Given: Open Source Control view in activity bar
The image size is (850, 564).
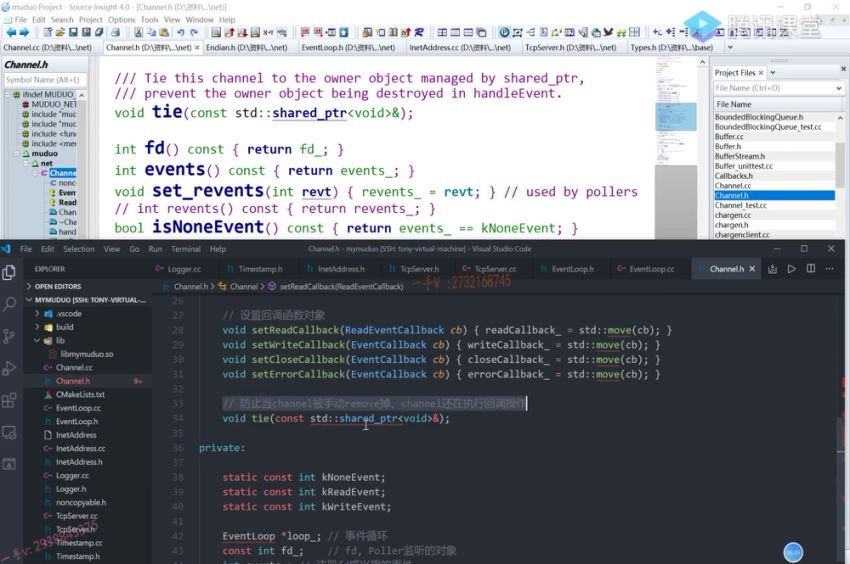Looking at the screenshot, I should click(10, 336).
